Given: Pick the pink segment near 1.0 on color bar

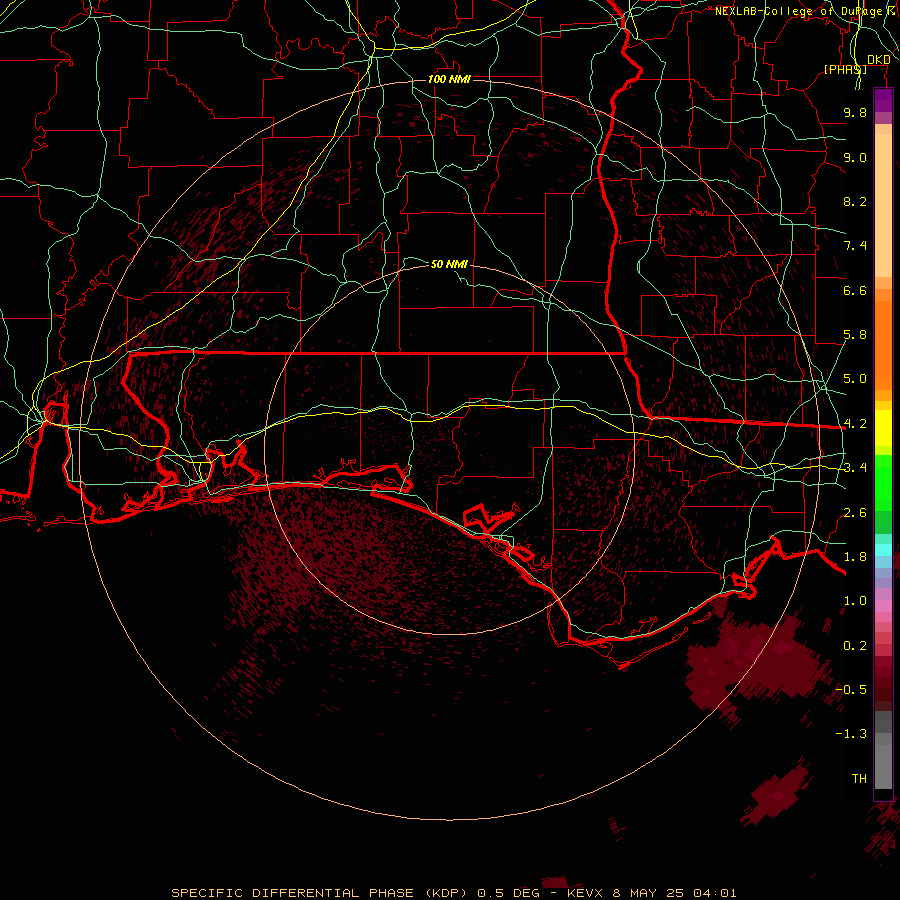Looking at the screenshot, I should pos(883,605).
